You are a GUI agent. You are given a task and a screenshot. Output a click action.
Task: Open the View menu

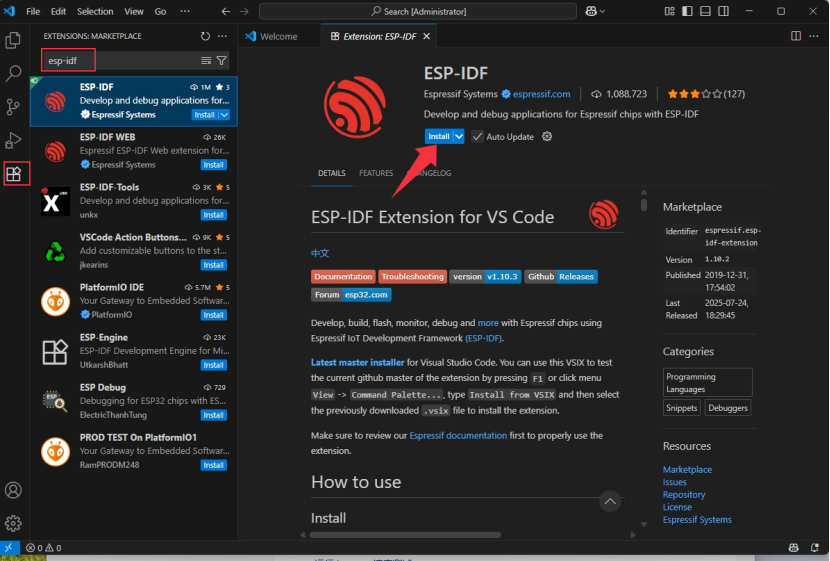[133, 11]
